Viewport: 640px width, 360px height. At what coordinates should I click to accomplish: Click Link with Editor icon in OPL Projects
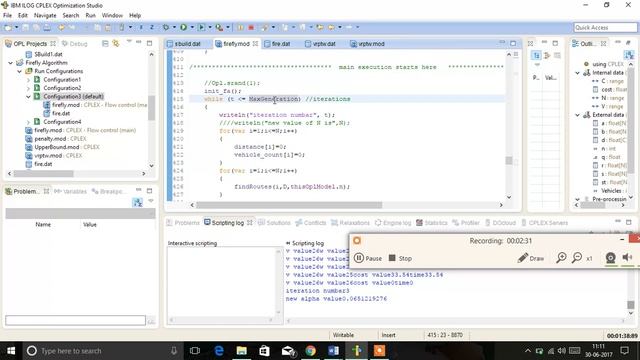point(116,43)
